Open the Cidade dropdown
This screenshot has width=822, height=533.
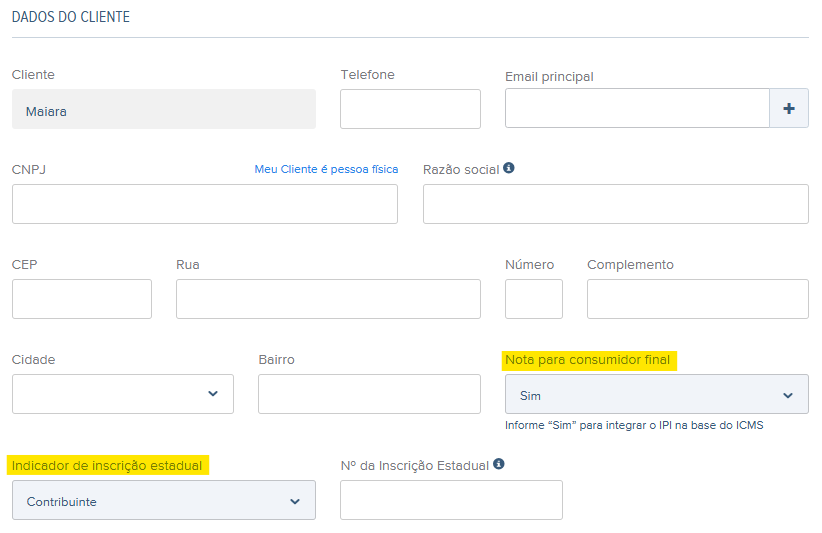pyautogui.click(x=123, y=394)
